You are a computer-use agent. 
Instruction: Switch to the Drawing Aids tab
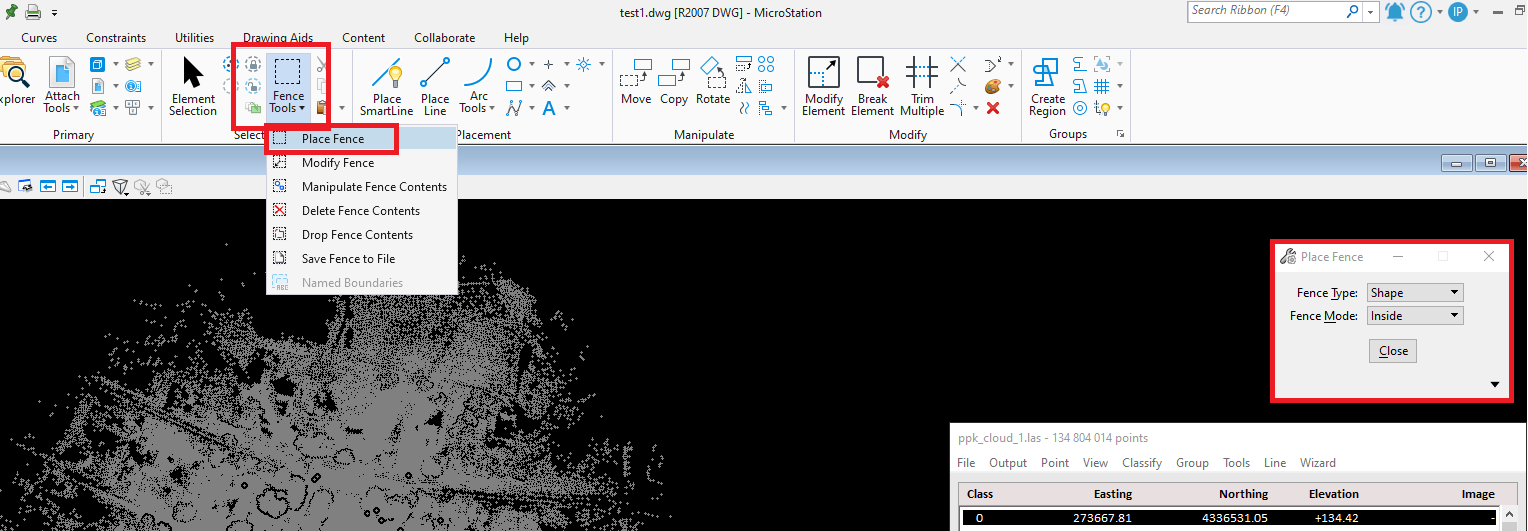278,38
